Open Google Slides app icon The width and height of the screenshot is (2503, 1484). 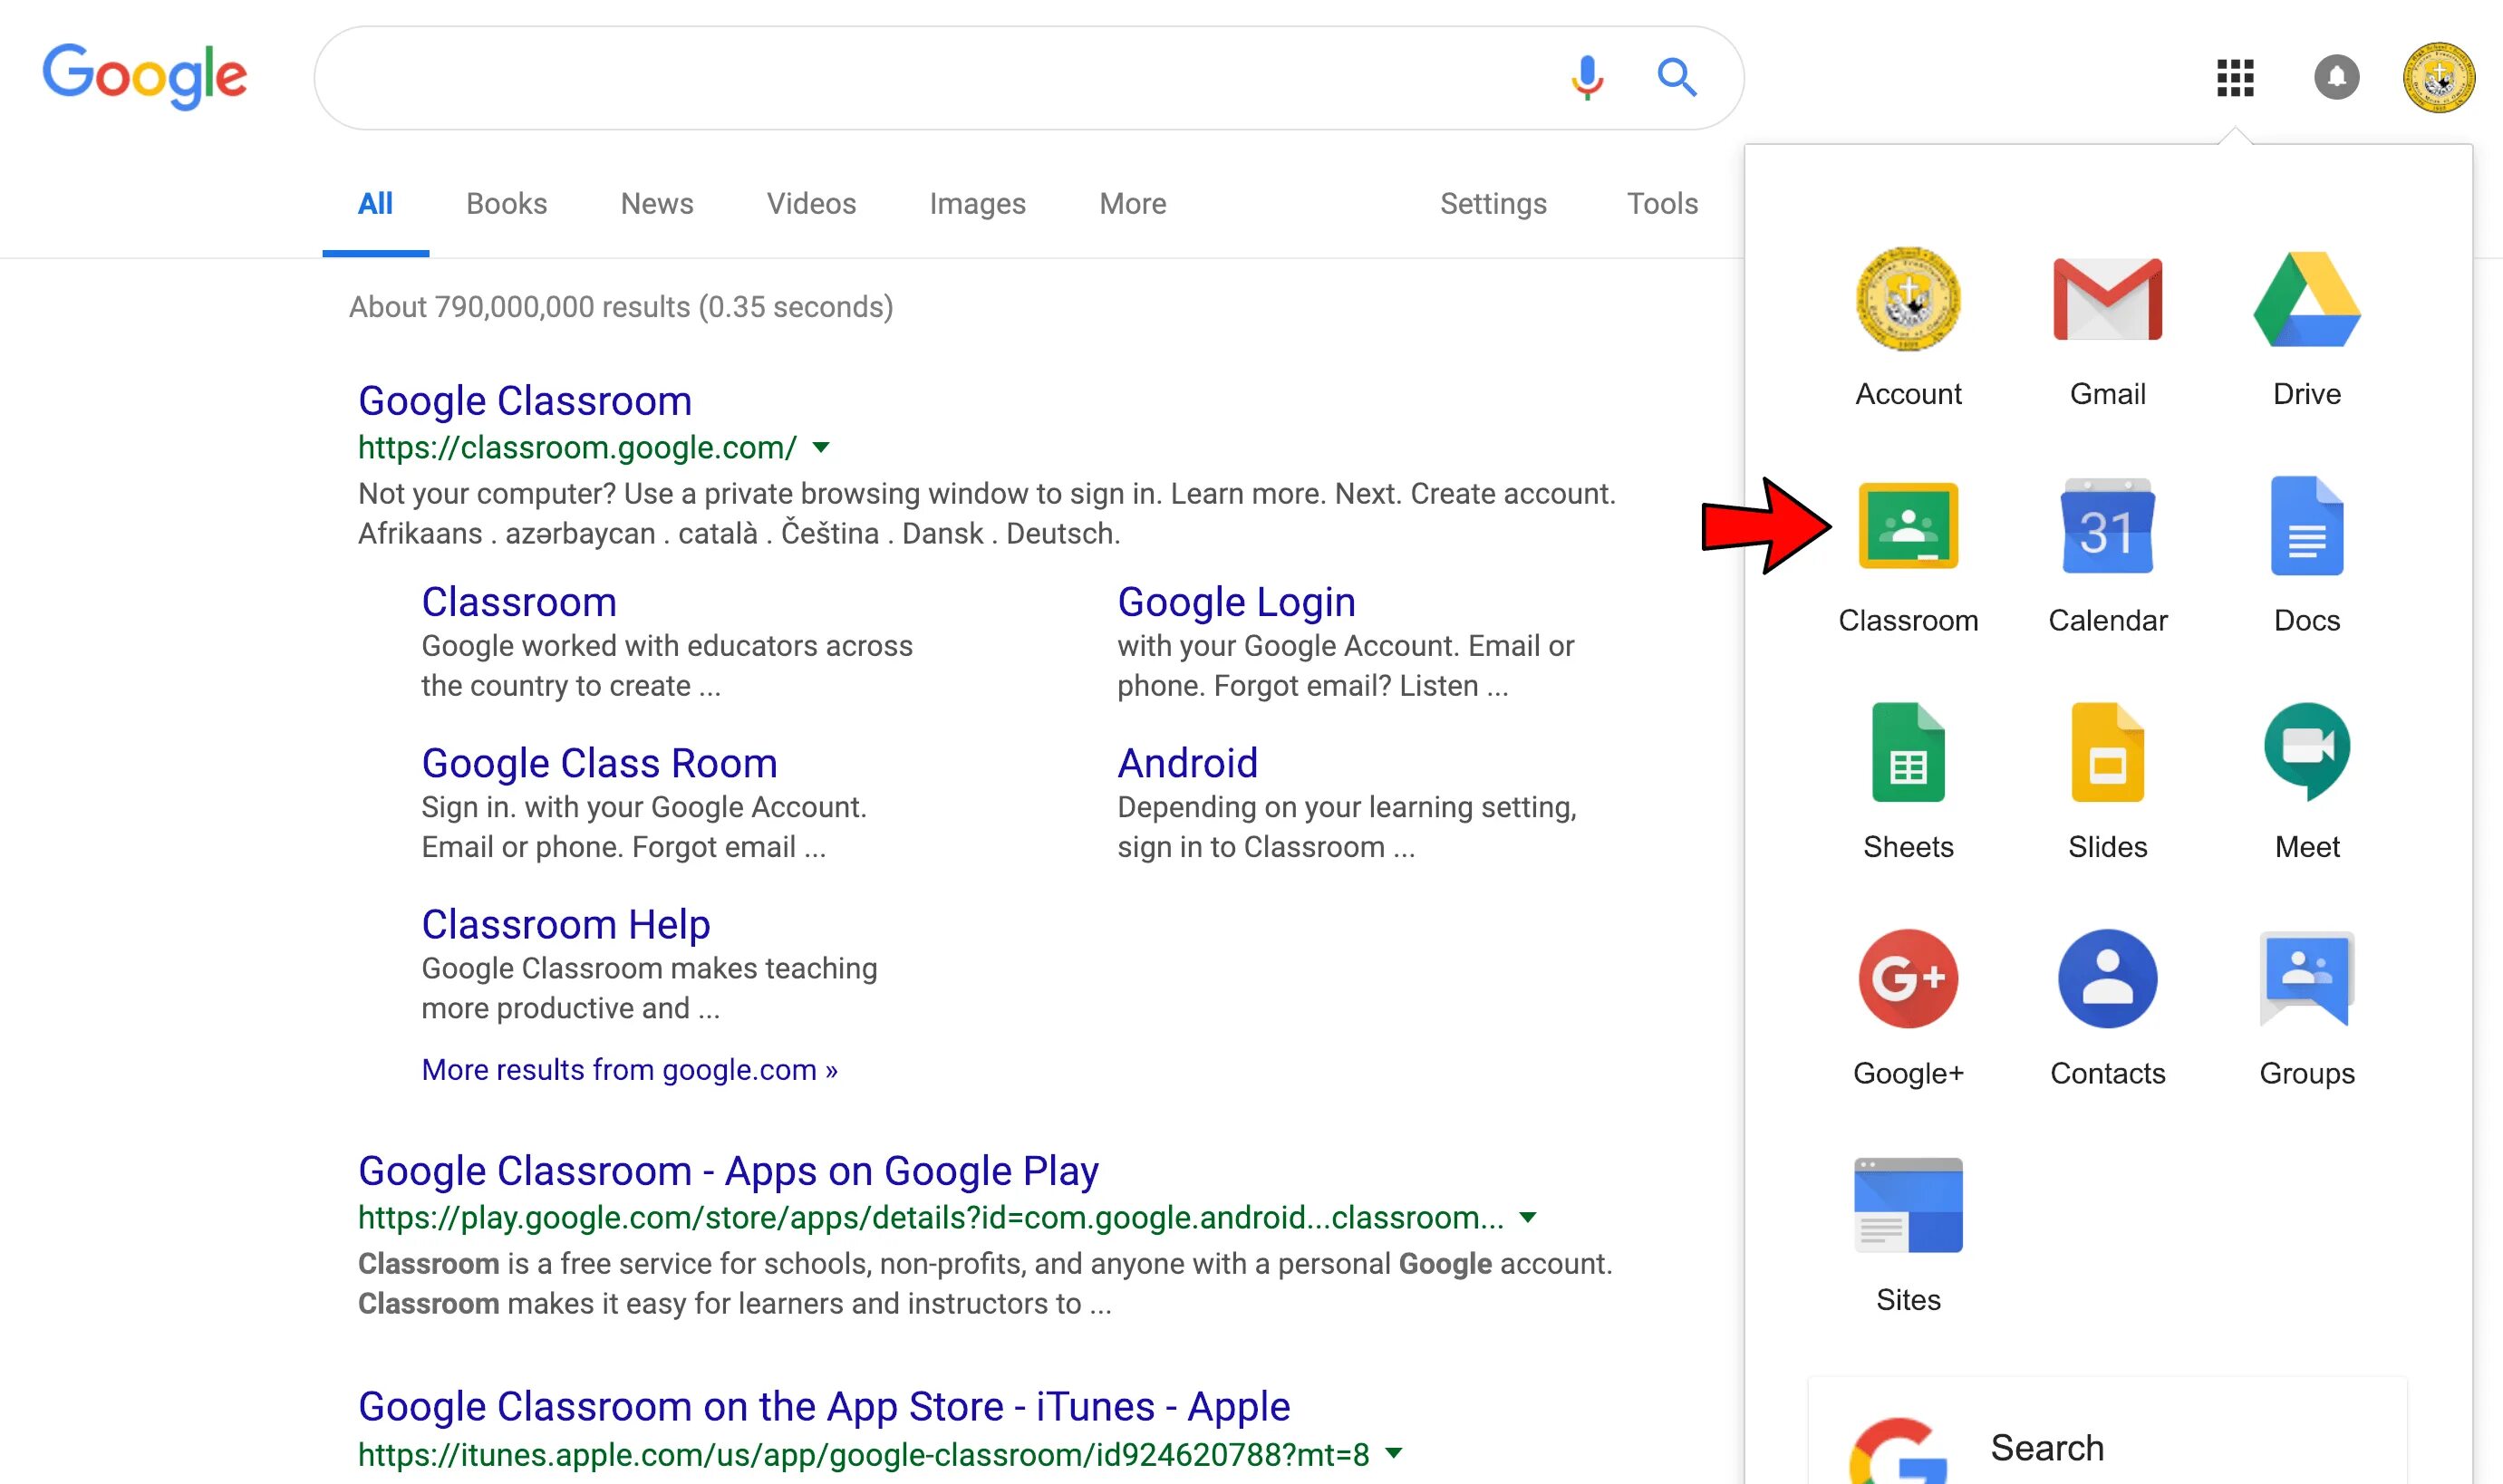(2107, 753)
